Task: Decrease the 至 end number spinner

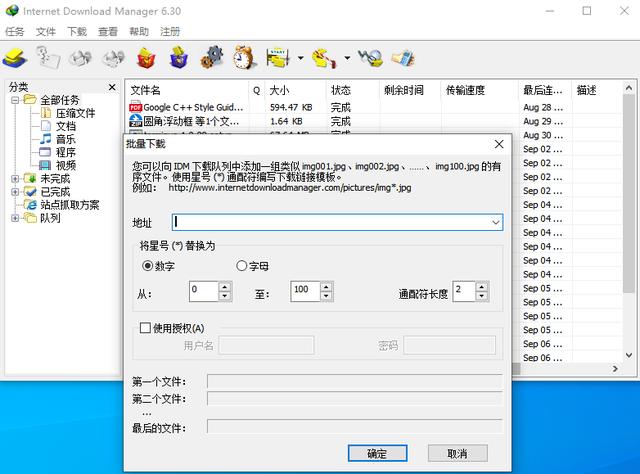Action: coord(326,296)
